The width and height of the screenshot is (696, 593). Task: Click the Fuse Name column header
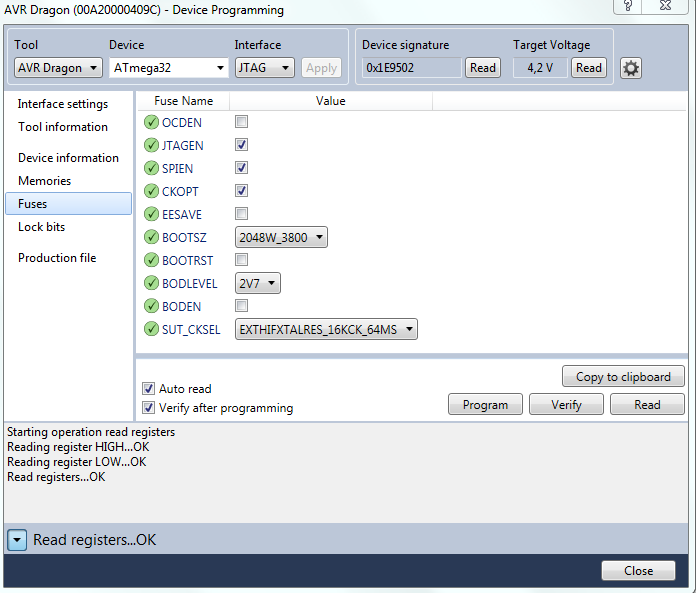[183, 101]
